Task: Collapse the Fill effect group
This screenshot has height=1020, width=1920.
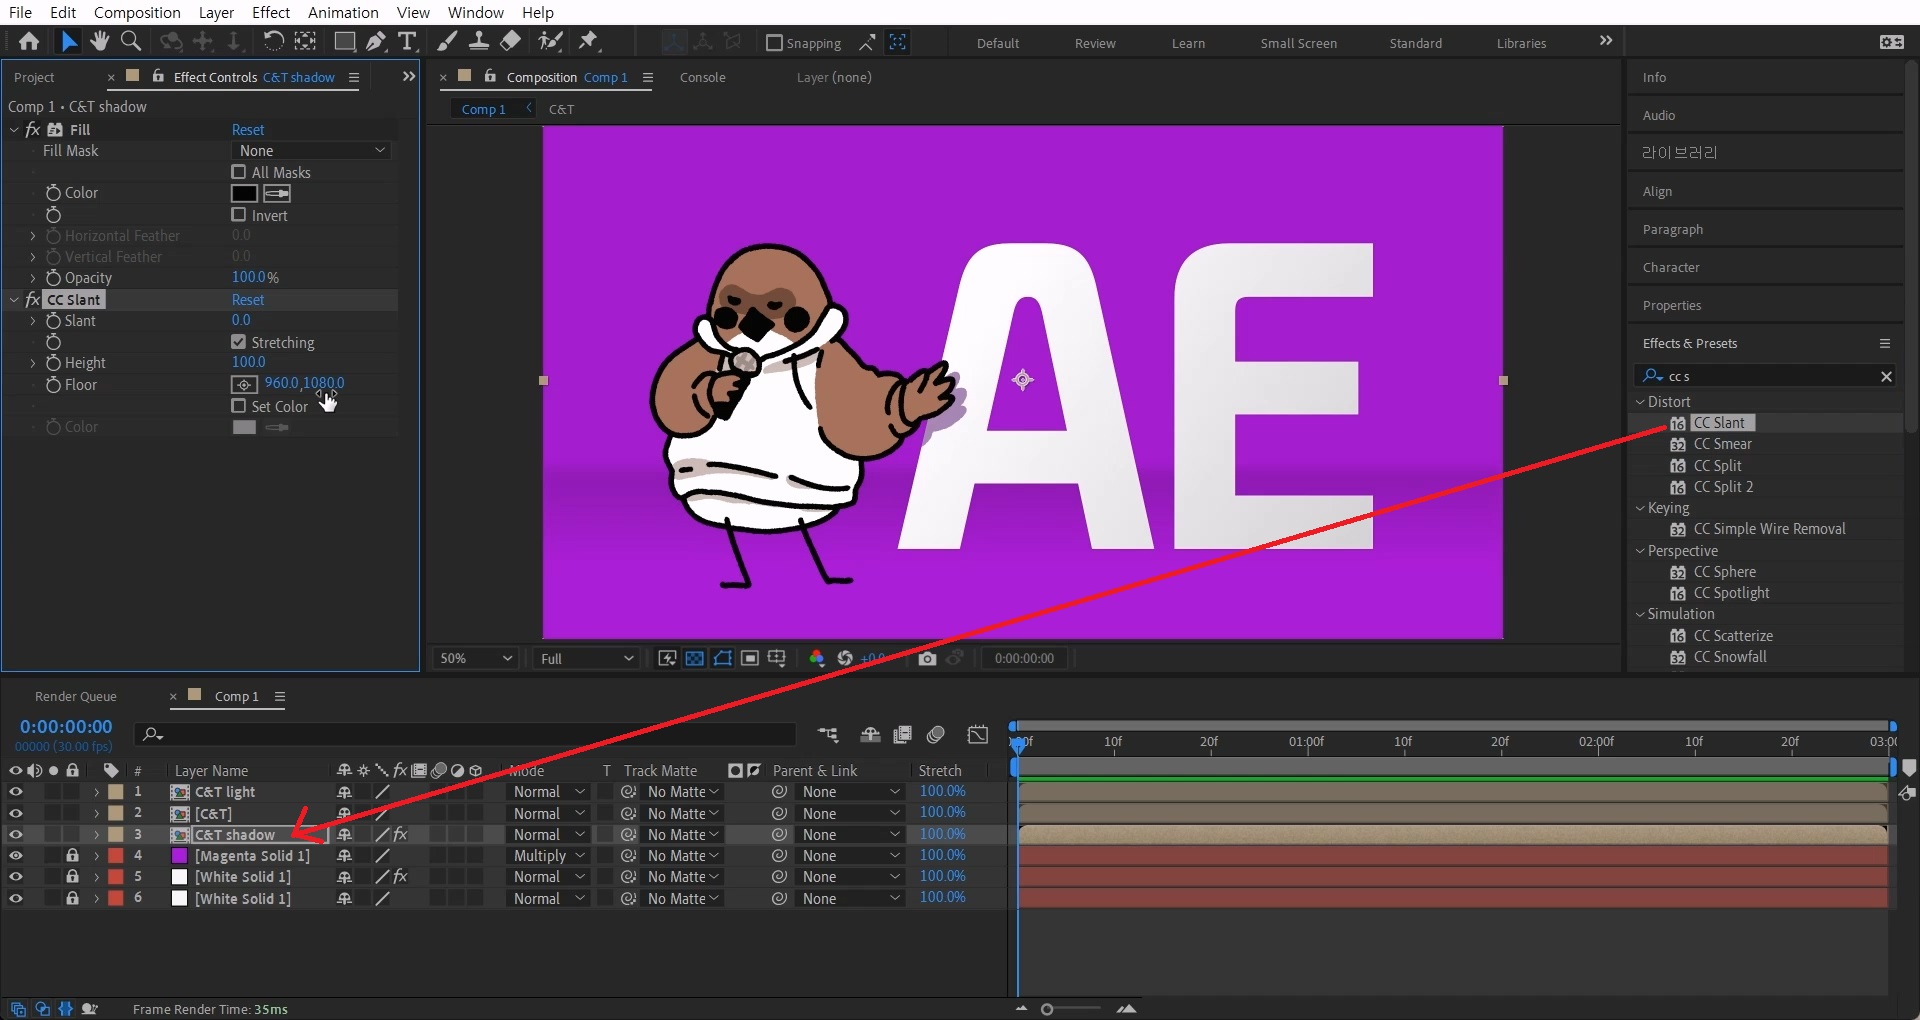Action: click(x=14, y=130)
